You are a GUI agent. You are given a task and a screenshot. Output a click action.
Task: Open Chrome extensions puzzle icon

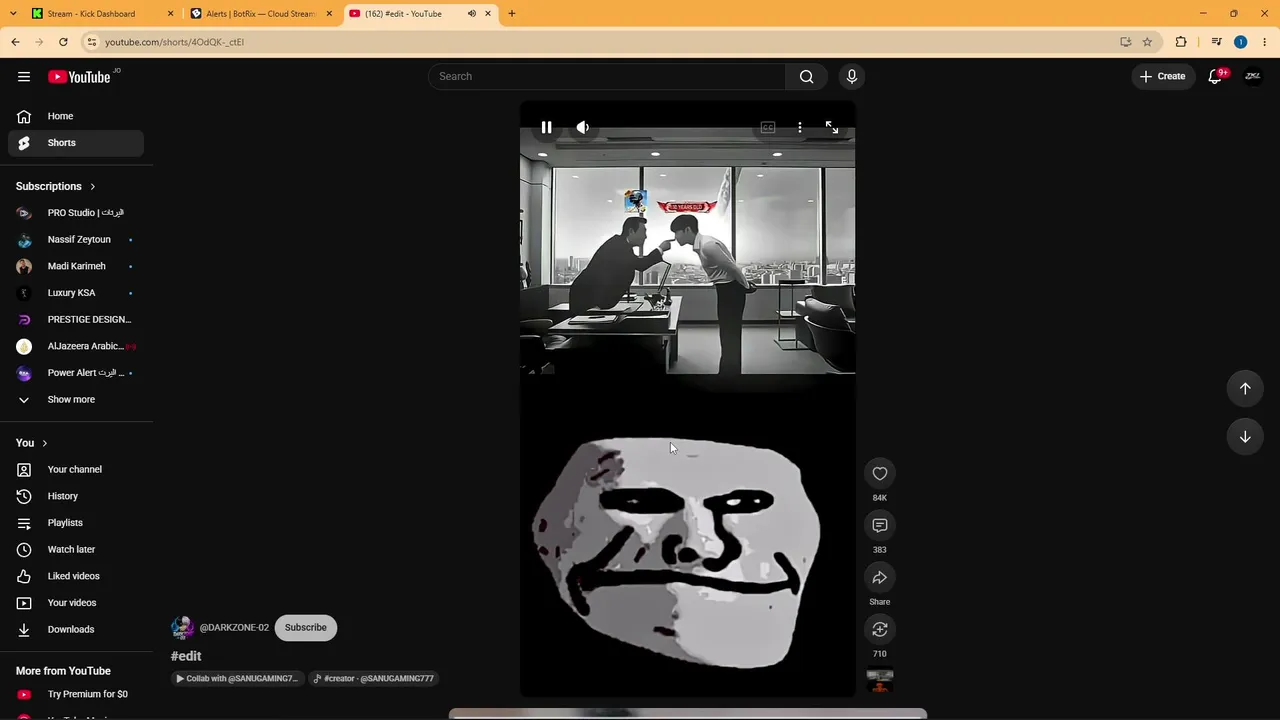[x=1181, y=42]
